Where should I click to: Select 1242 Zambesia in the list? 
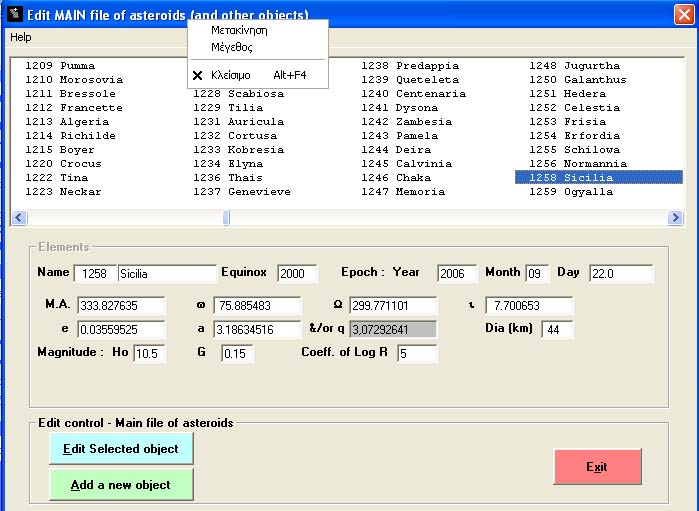point(407,122)
